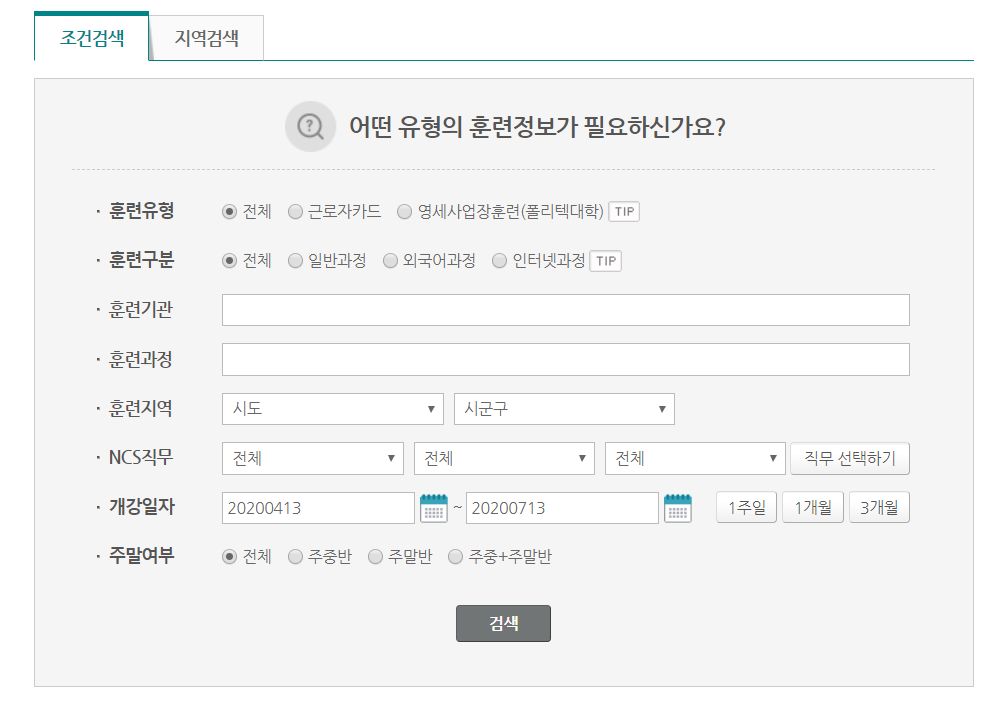Select 전체 radio for 주말여부
Screen dimensions: 998x727
[229, 557]
